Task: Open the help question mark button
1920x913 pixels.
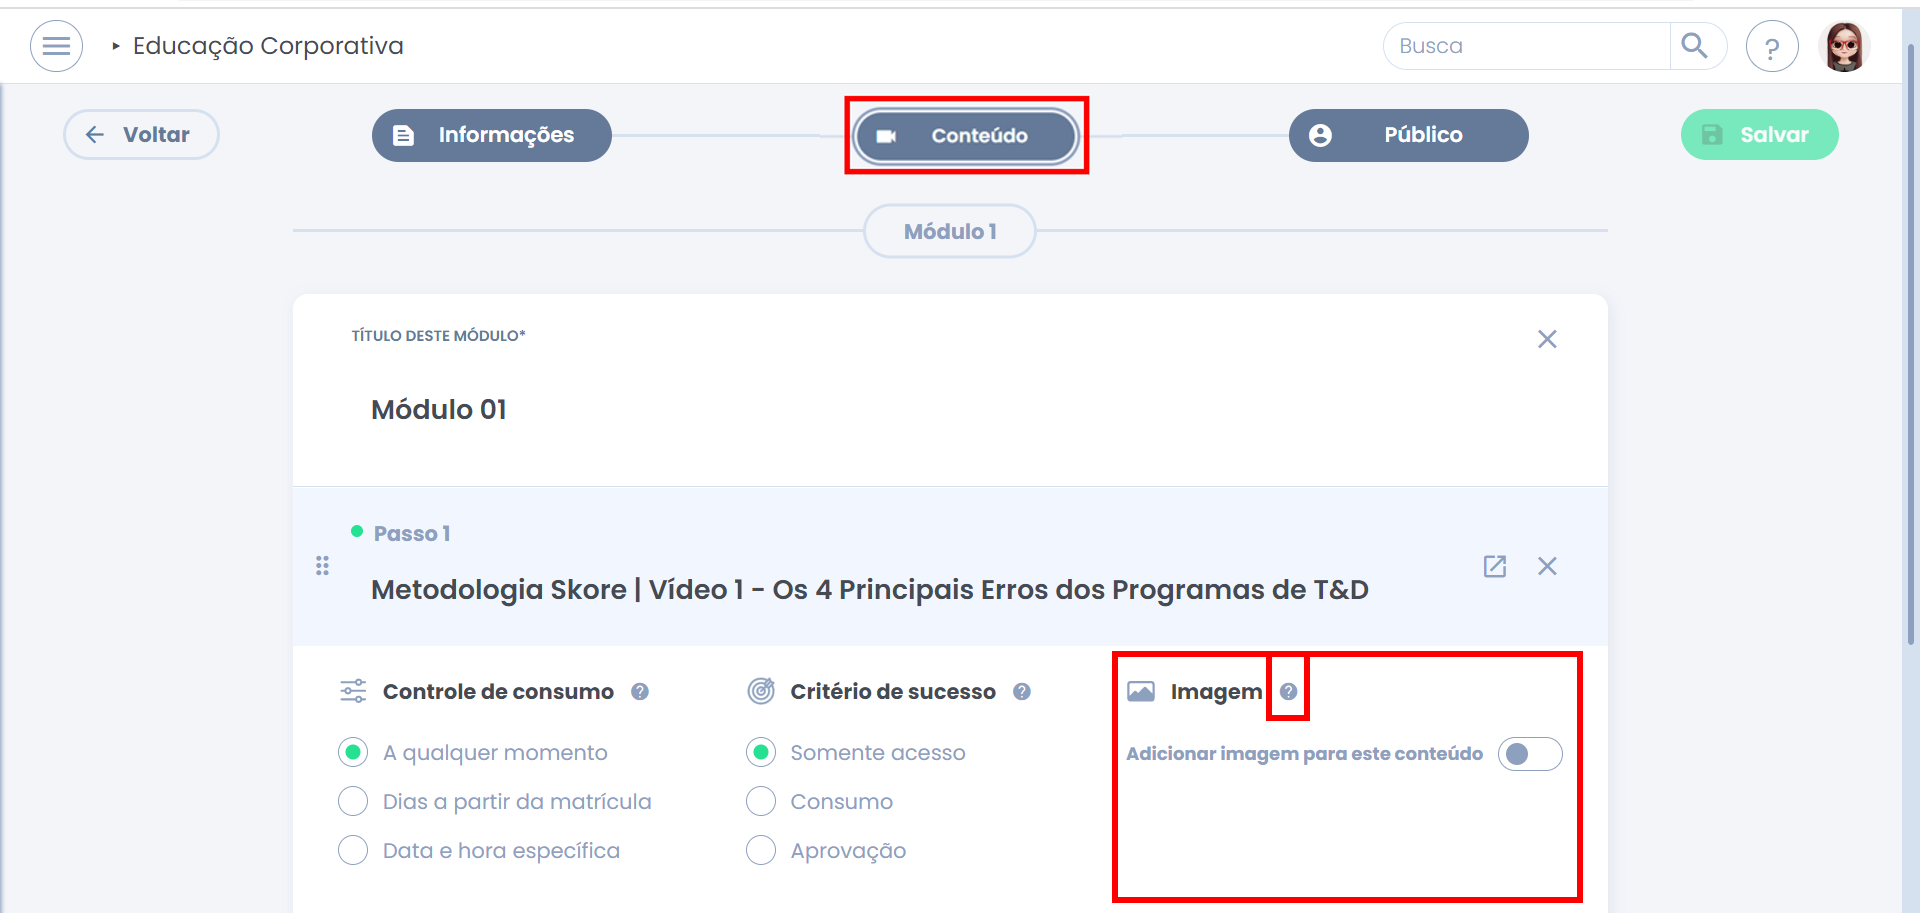Action: (1772, 47)
